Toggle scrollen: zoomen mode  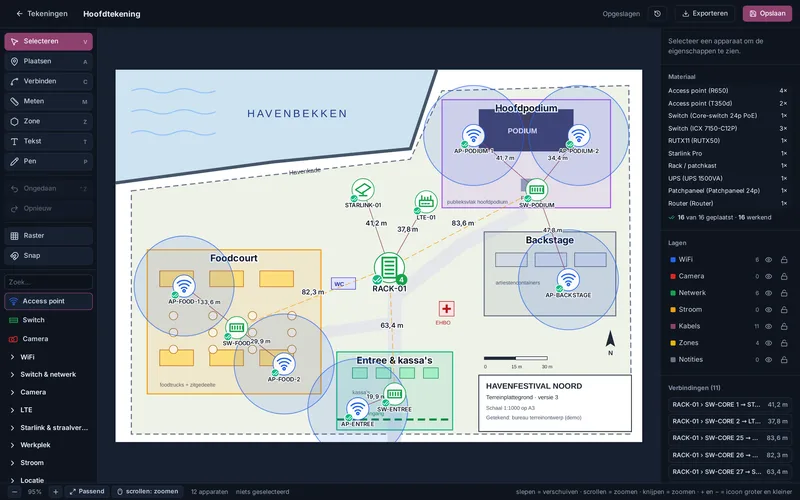pyautogui.click(x=148, y=492)
